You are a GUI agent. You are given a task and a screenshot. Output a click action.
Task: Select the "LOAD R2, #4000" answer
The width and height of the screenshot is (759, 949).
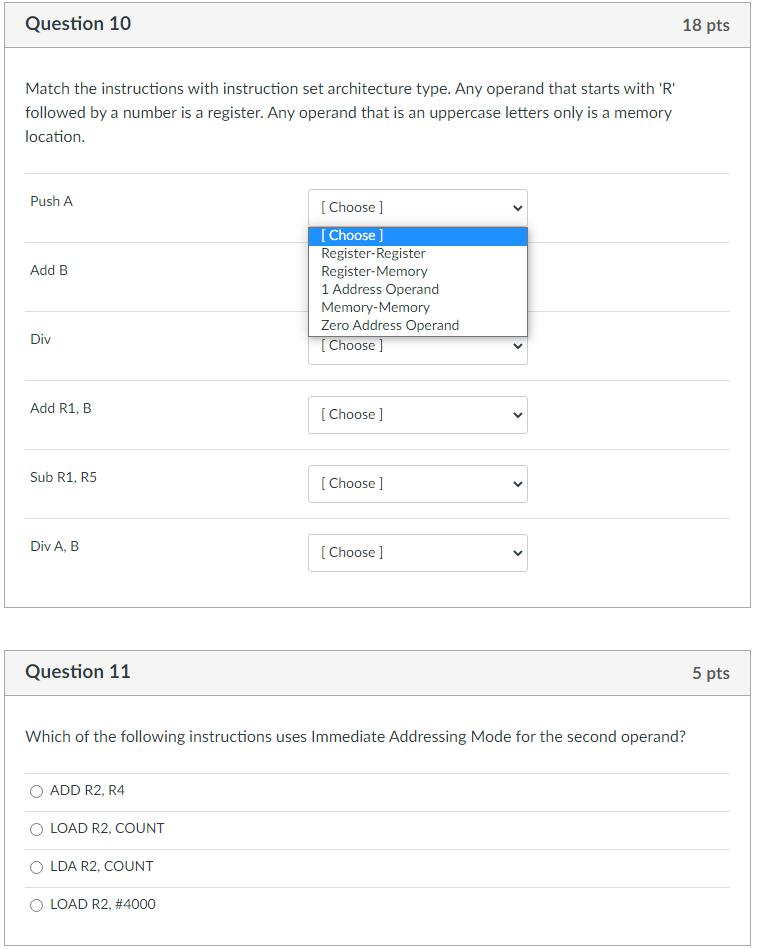(x=36, y=904)
